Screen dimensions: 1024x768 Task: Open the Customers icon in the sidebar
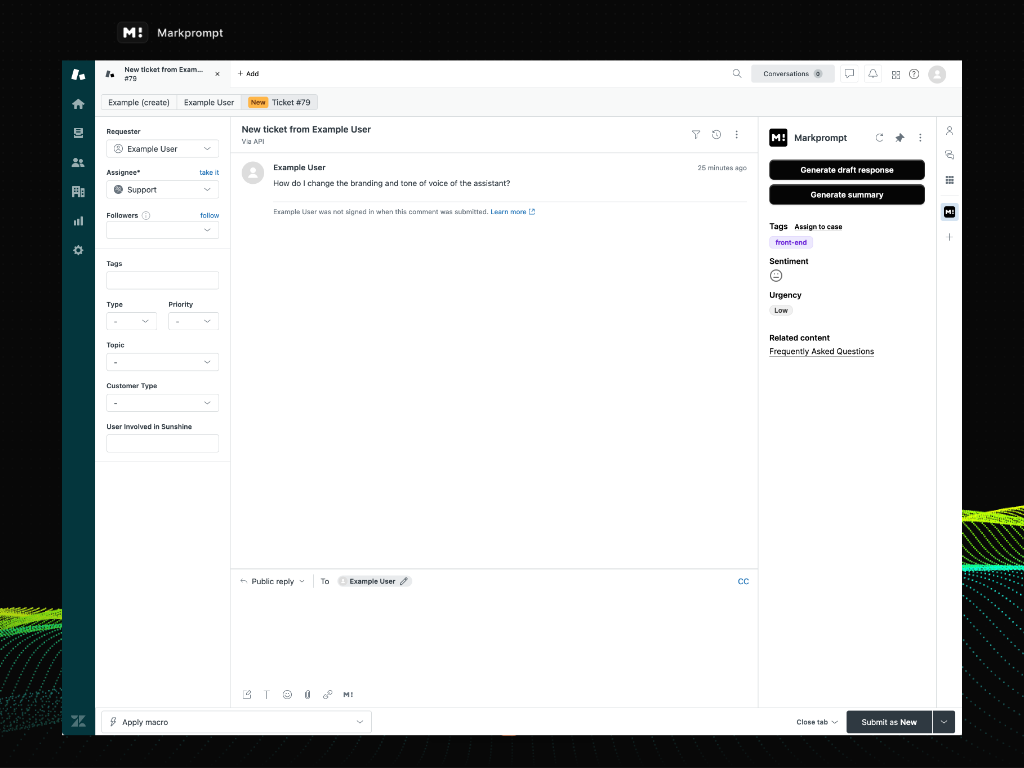78,163
